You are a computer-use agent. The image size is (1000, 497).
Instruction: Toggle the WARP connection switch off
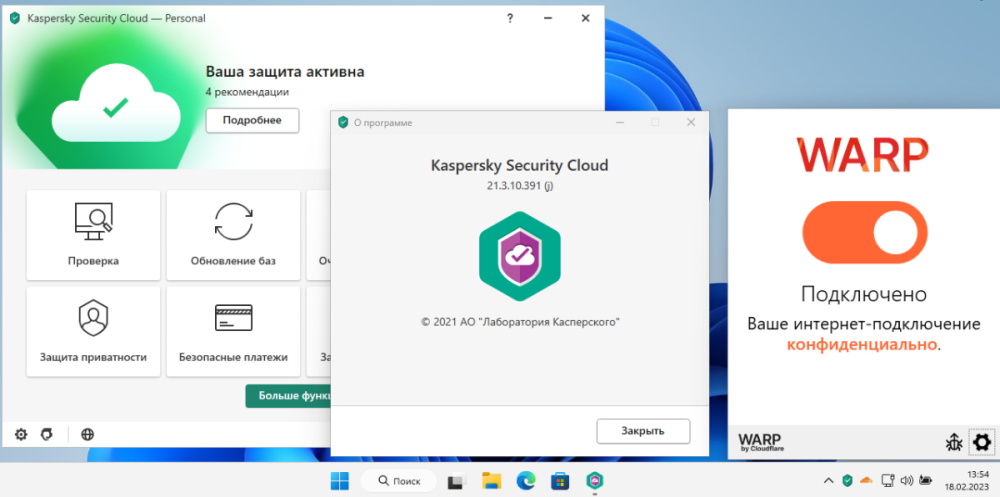864,233
